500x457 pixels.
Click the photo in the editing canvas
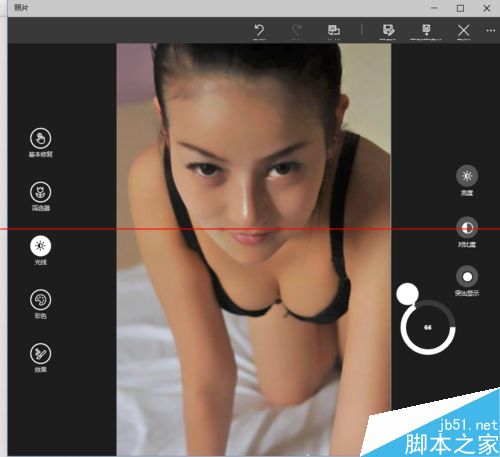(x=253, y=249)
